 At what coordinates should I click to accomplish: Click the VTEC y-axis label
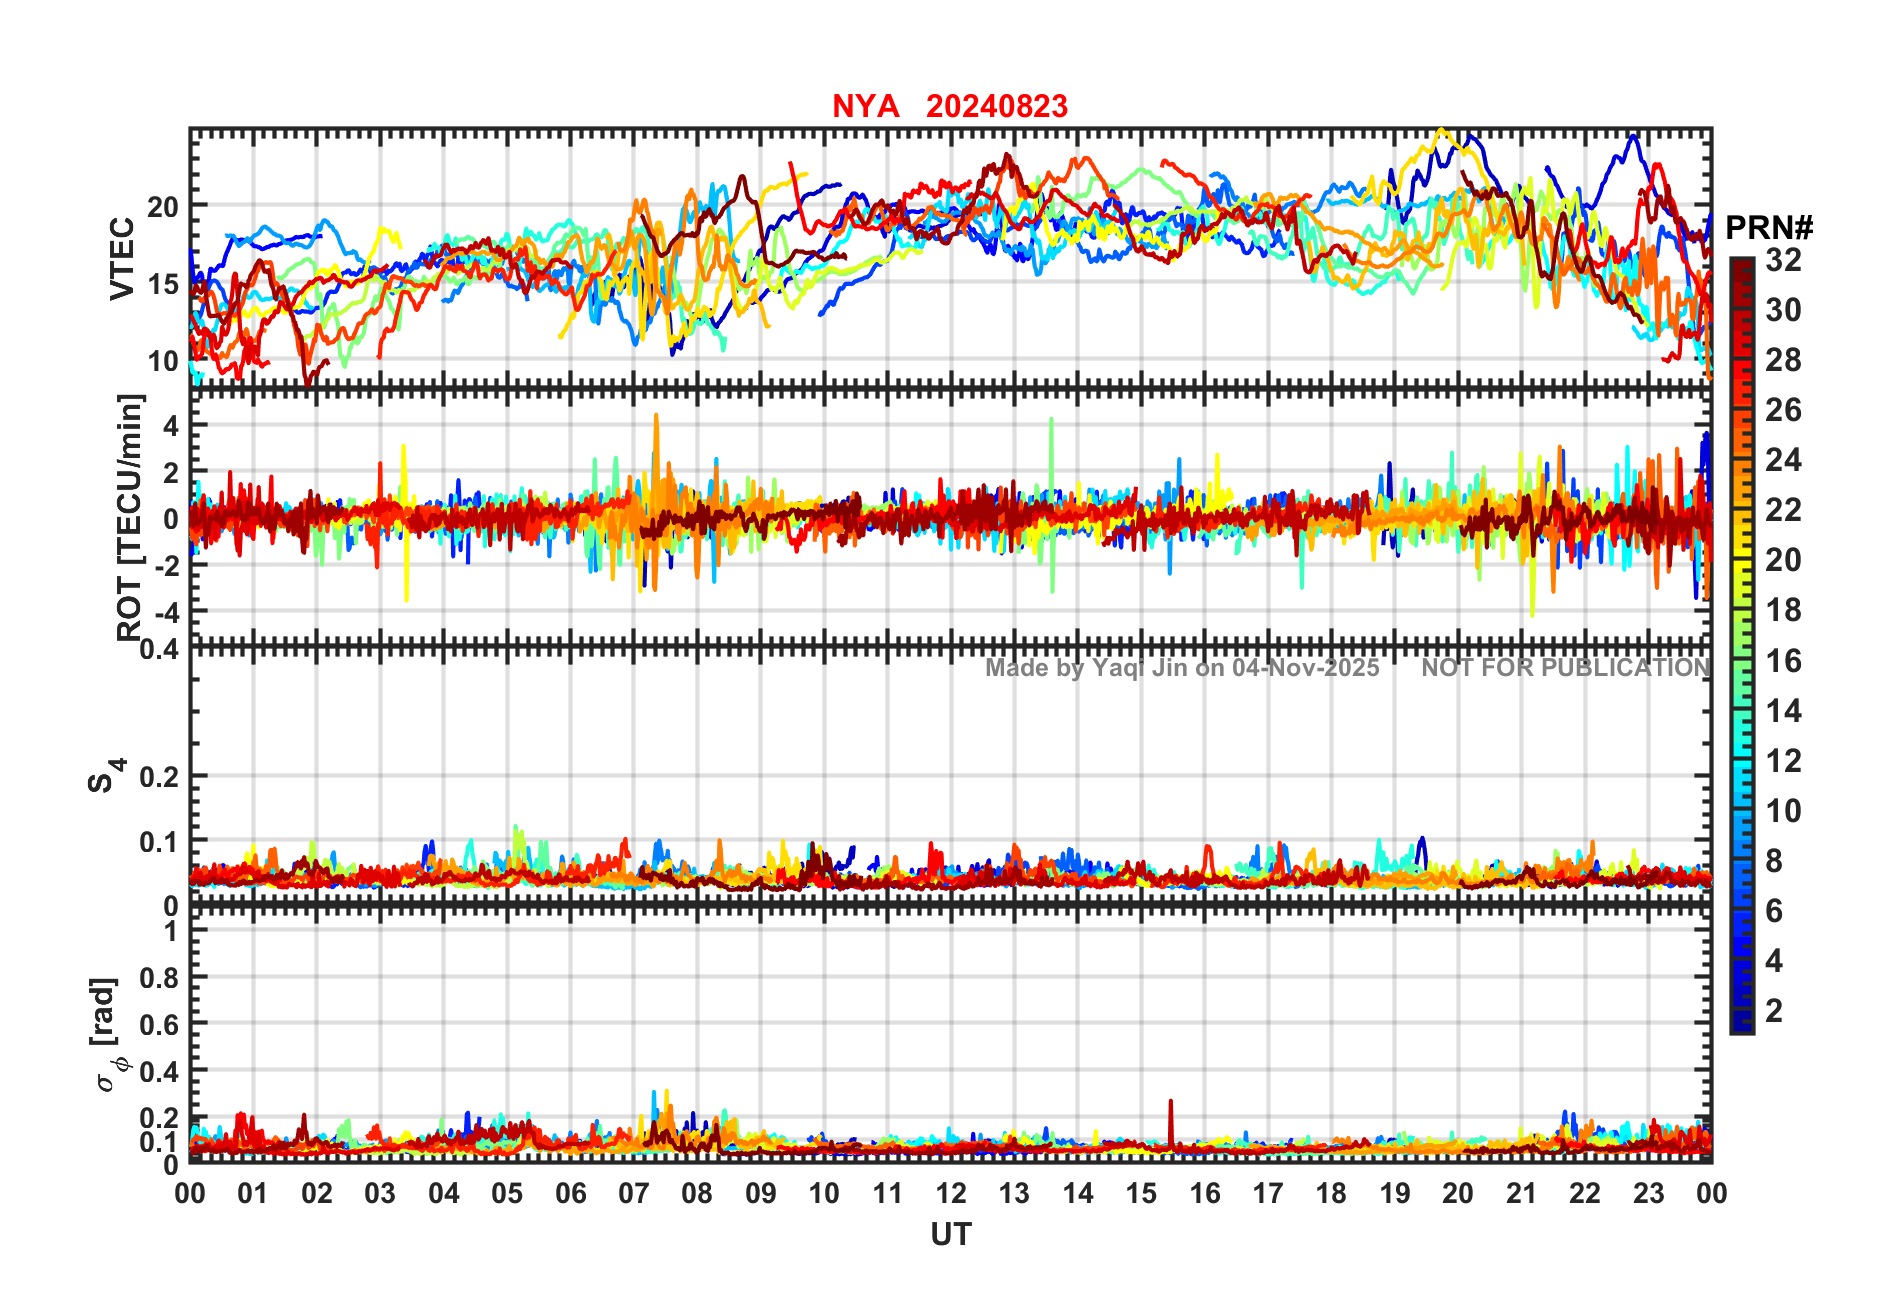click(x=122, y=258)
